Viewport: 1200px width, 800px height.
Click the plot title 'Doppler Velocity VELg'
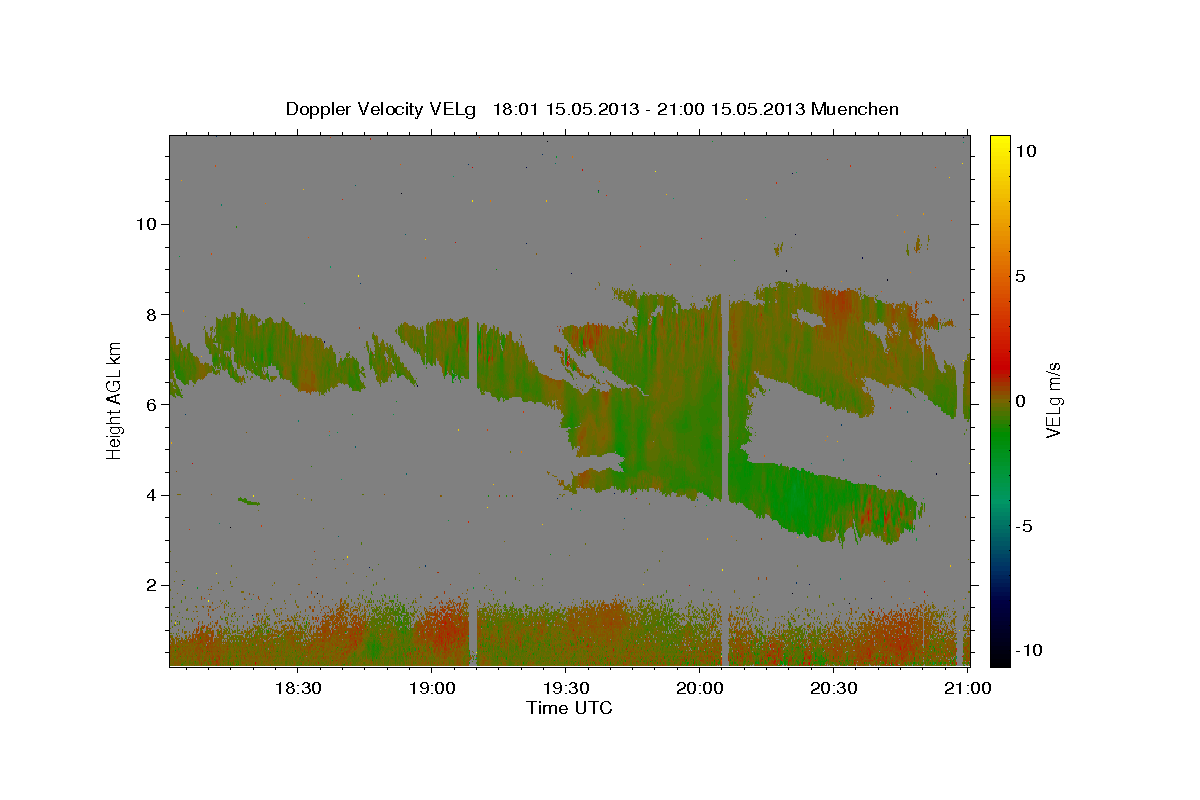(x=383, y=109)
